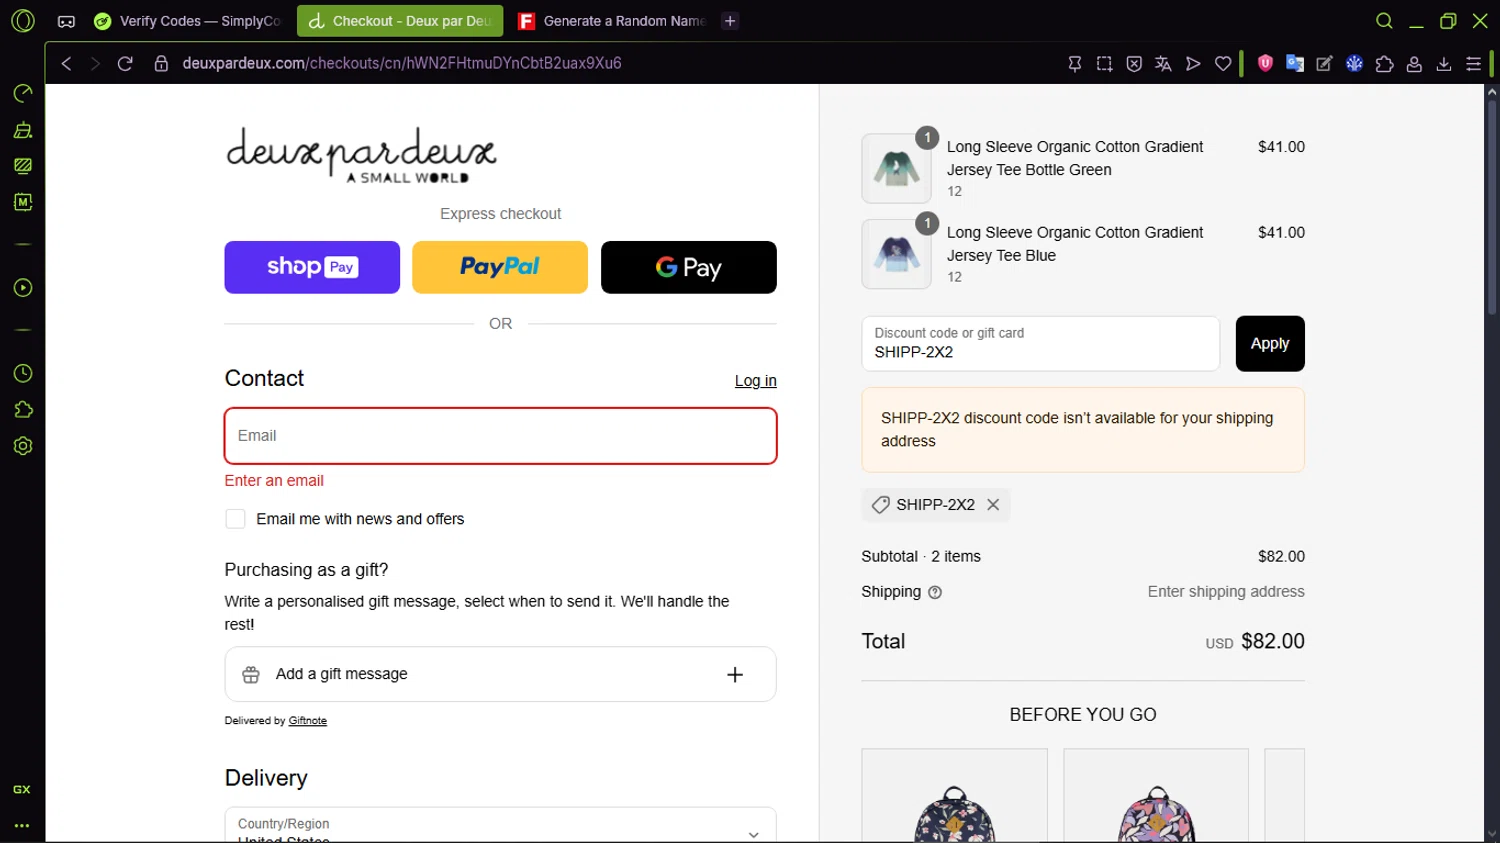Focus the Email input field

pyautogui.click(x=500, y=436)
